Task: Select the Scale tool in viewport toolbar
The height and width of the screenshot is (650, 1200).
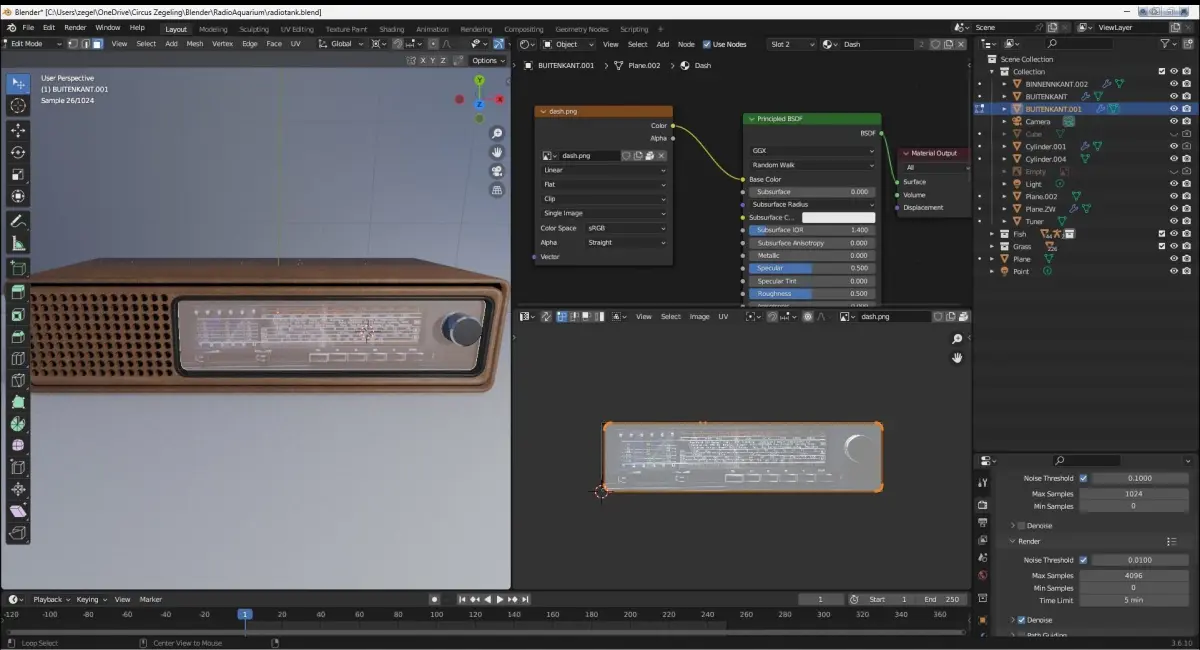Action: 18,174
